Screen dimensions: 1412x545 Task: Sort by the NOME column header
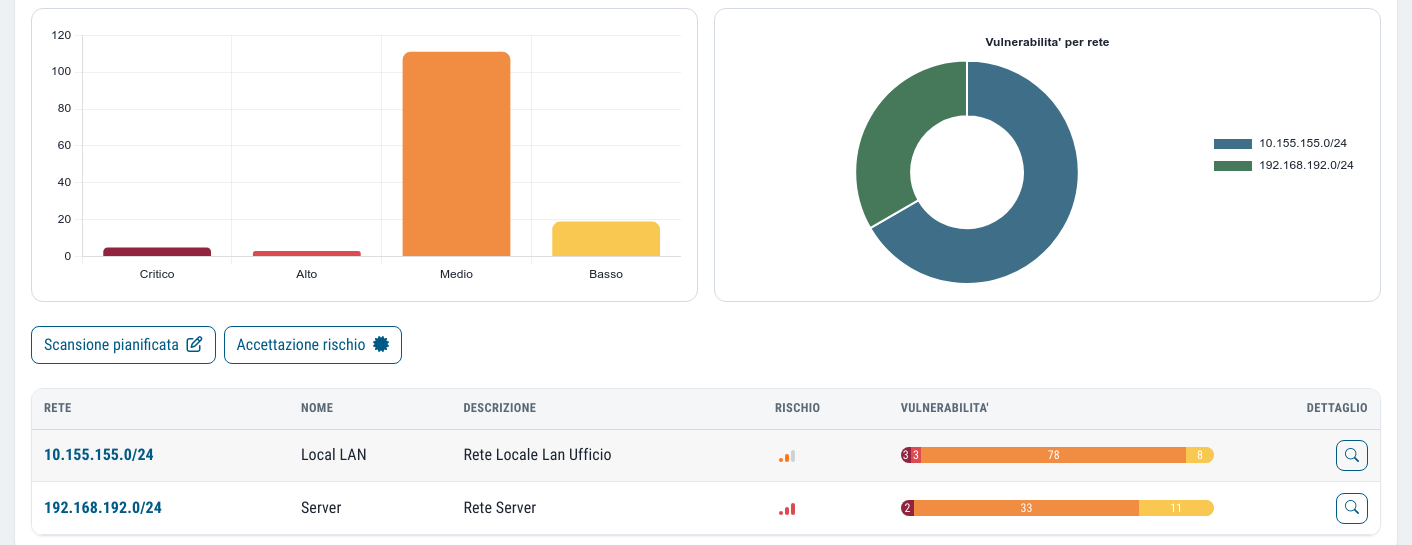[317, 408]
